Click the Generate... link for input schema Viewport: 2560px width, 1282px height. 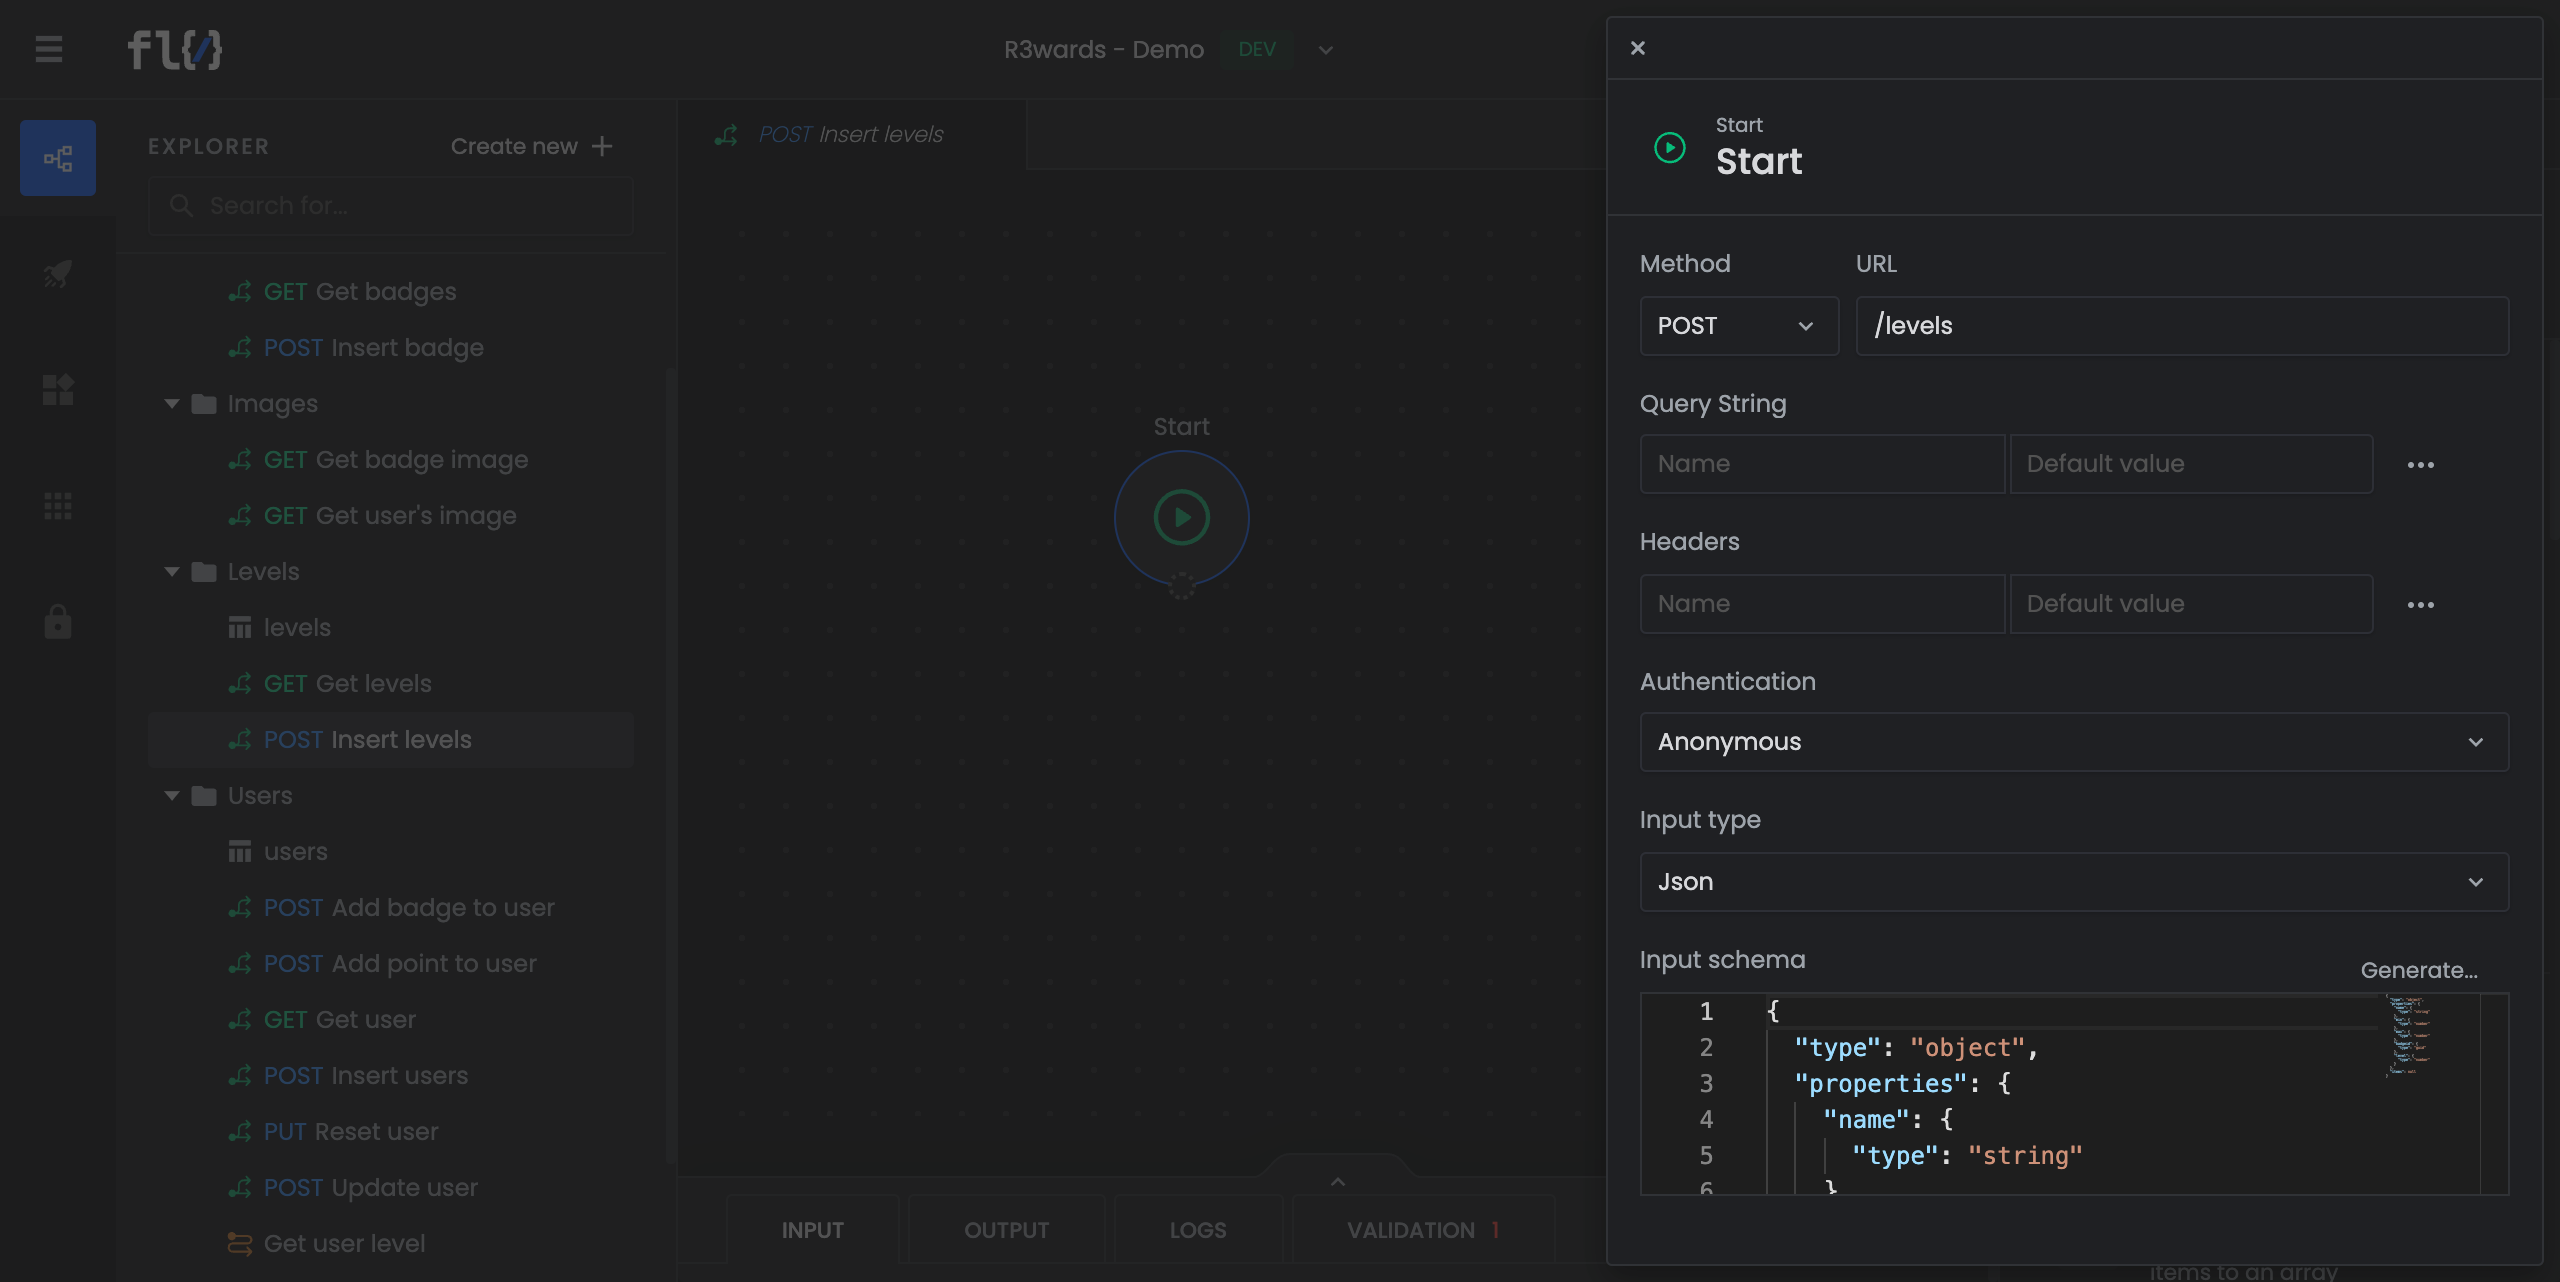2419,970
